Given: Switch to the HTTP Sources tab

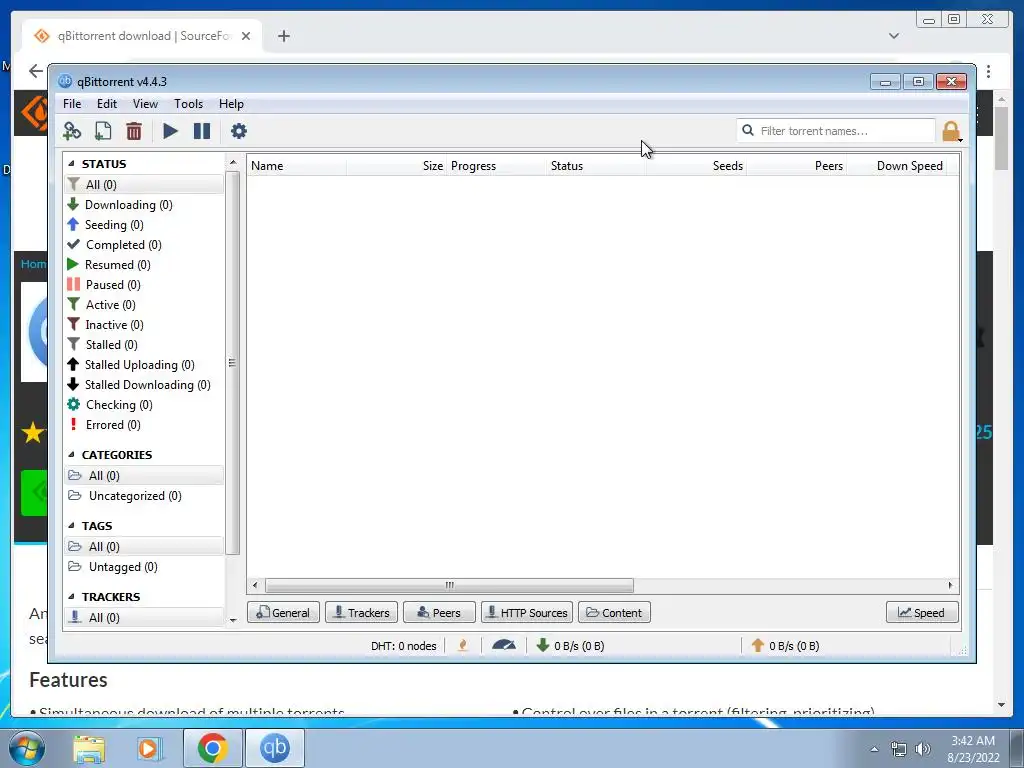Looking at the screenshot, I should [x=527, y=613].
